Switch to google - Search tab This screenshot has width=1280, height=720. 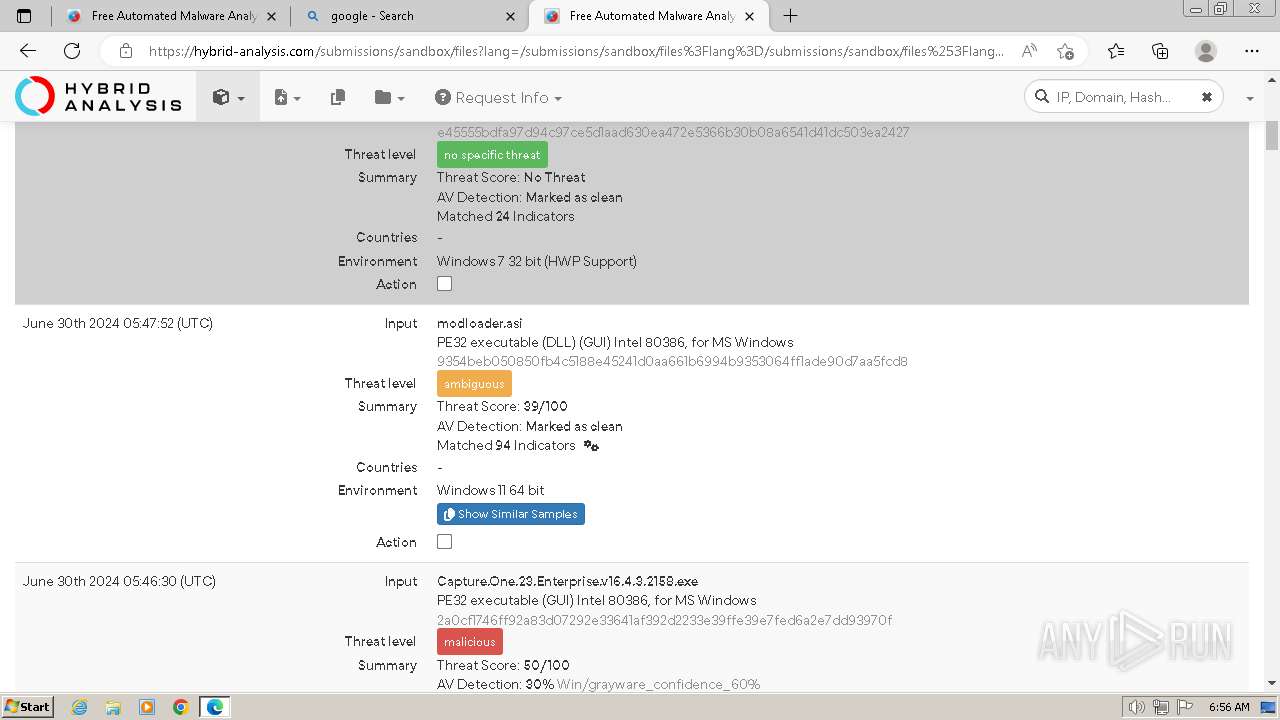pos(411,16)
